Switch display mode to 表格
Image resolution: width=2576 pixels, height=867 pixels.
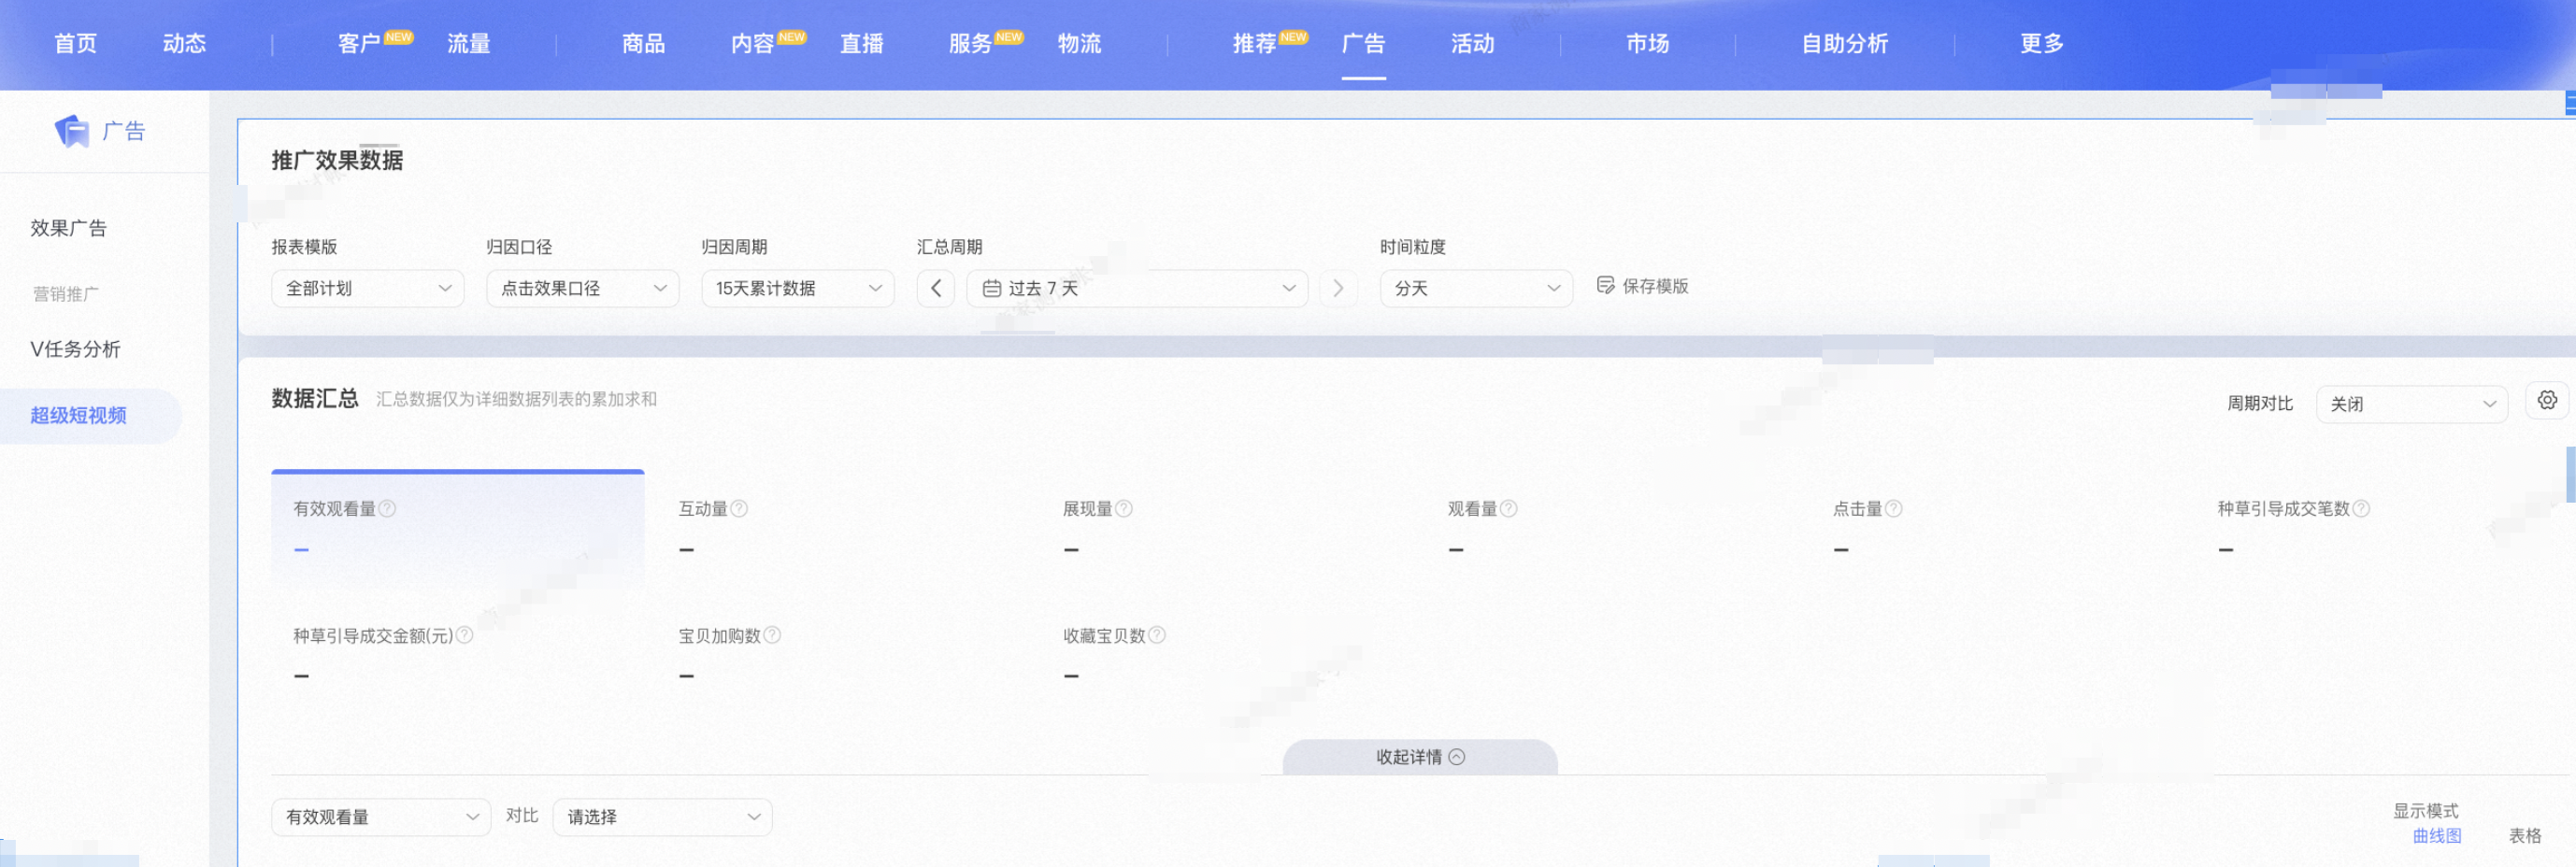click(x=2524, y=835)
